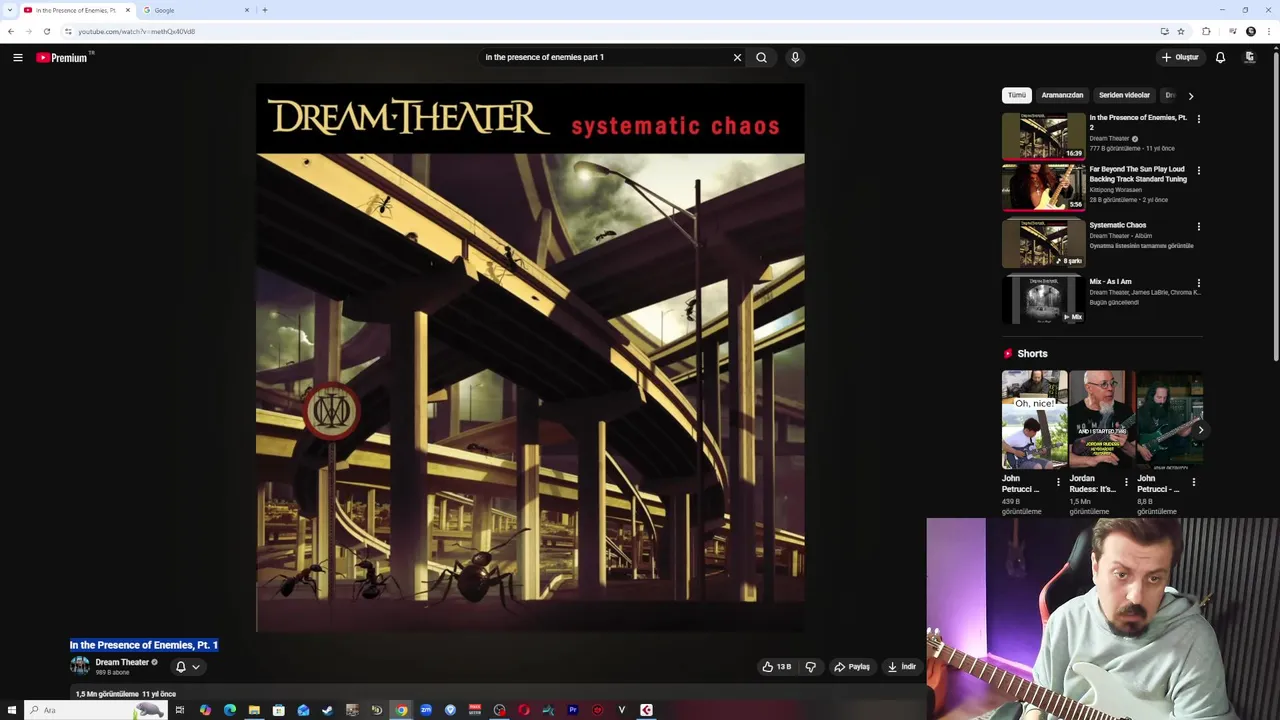The image size is (1280, 720).
Task: Open File Explorer from the taskbar
Action: pos(254,710)
